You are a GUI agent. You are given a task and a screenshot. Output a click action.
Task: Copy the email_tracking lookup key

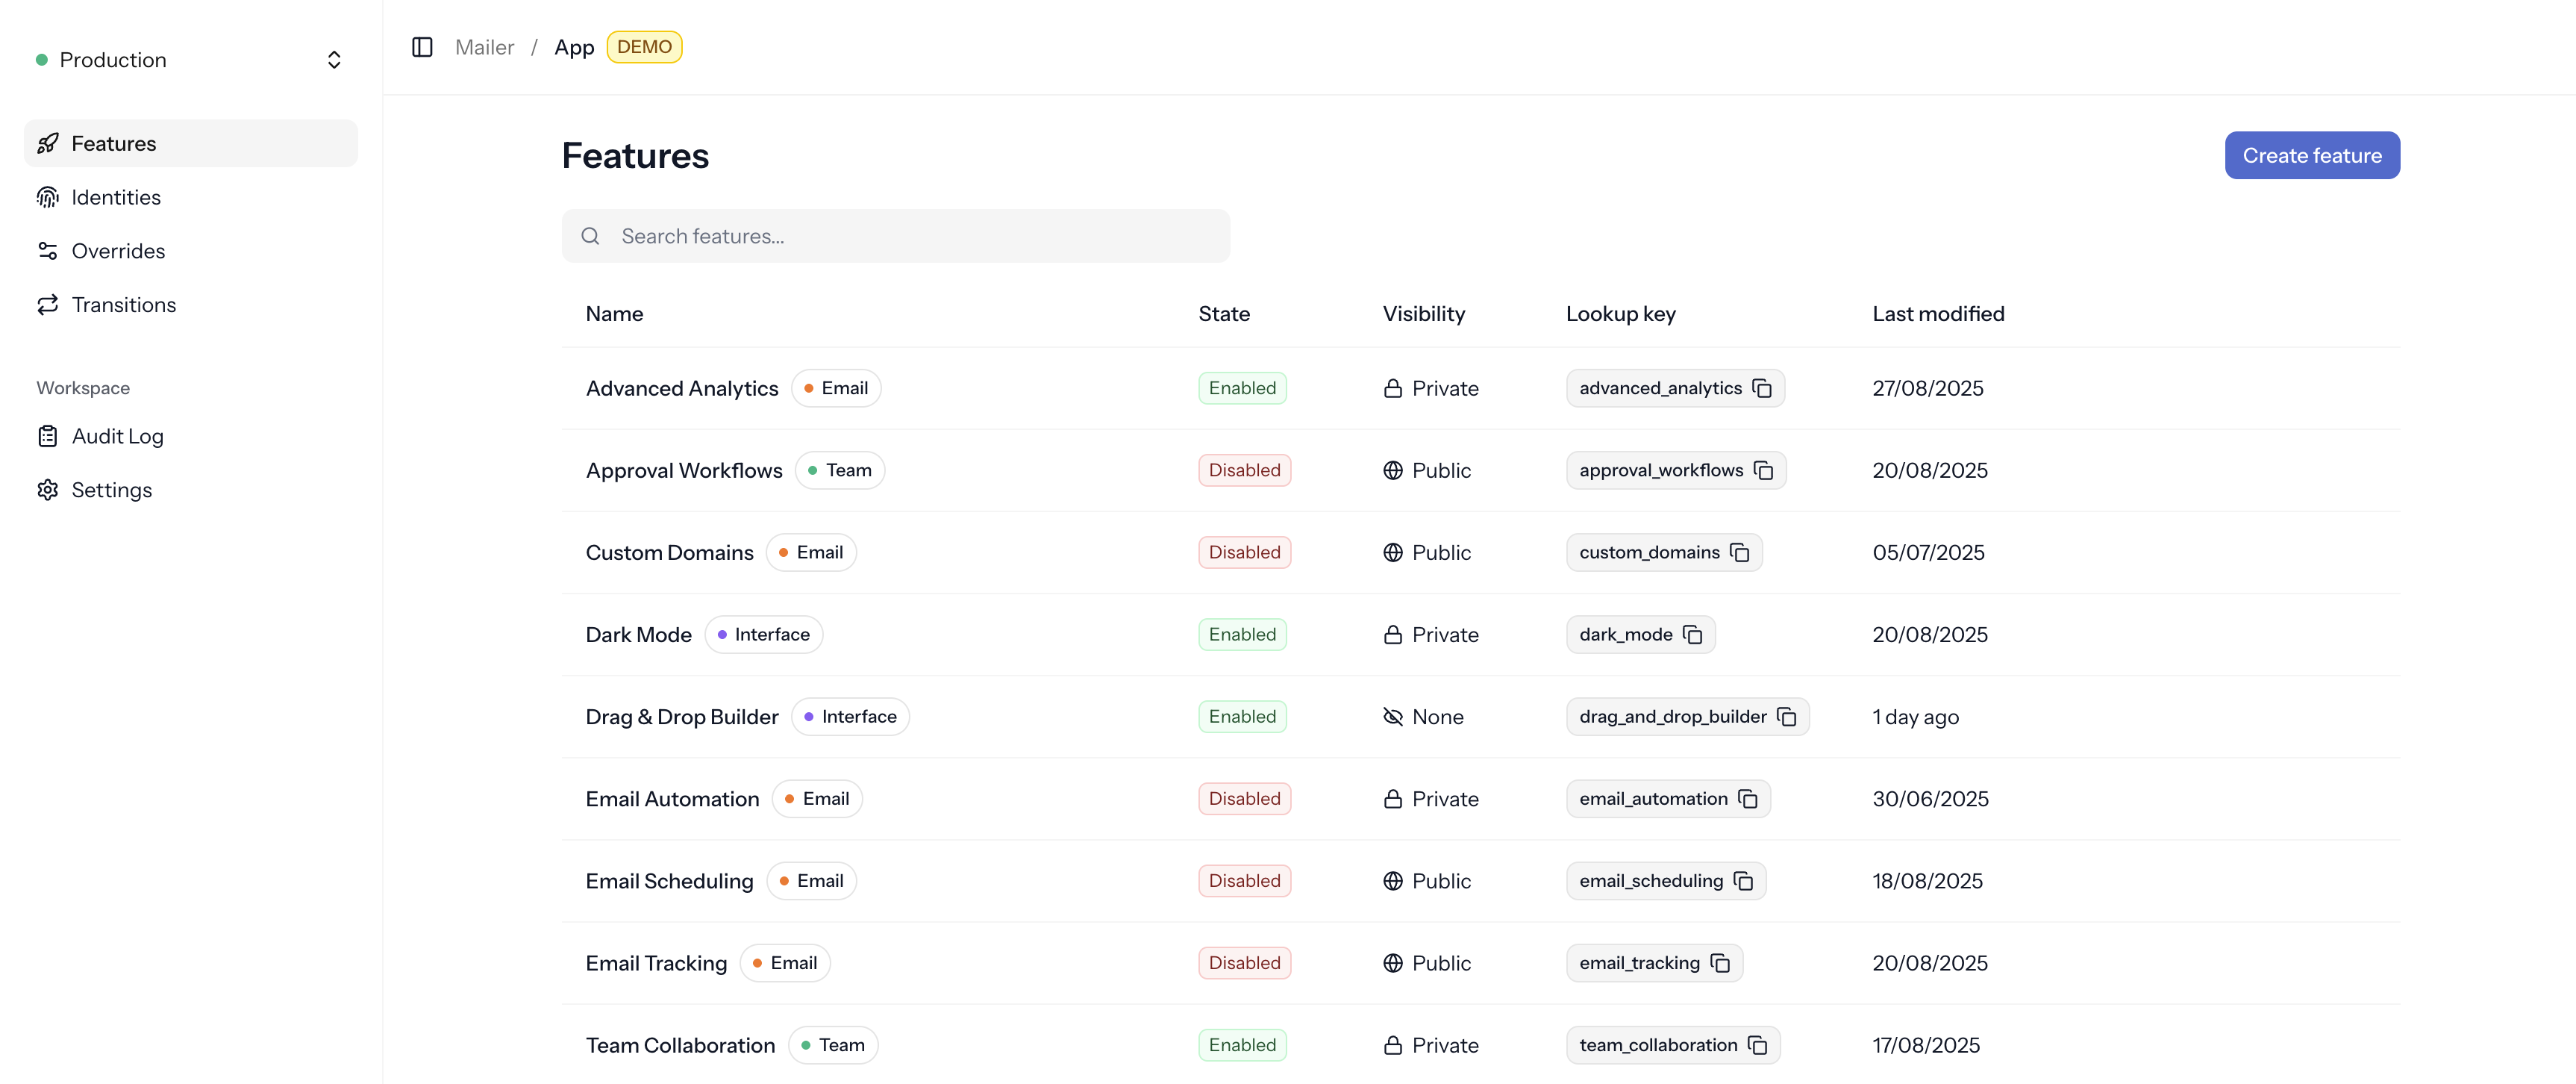click(x=1720, y=962)
